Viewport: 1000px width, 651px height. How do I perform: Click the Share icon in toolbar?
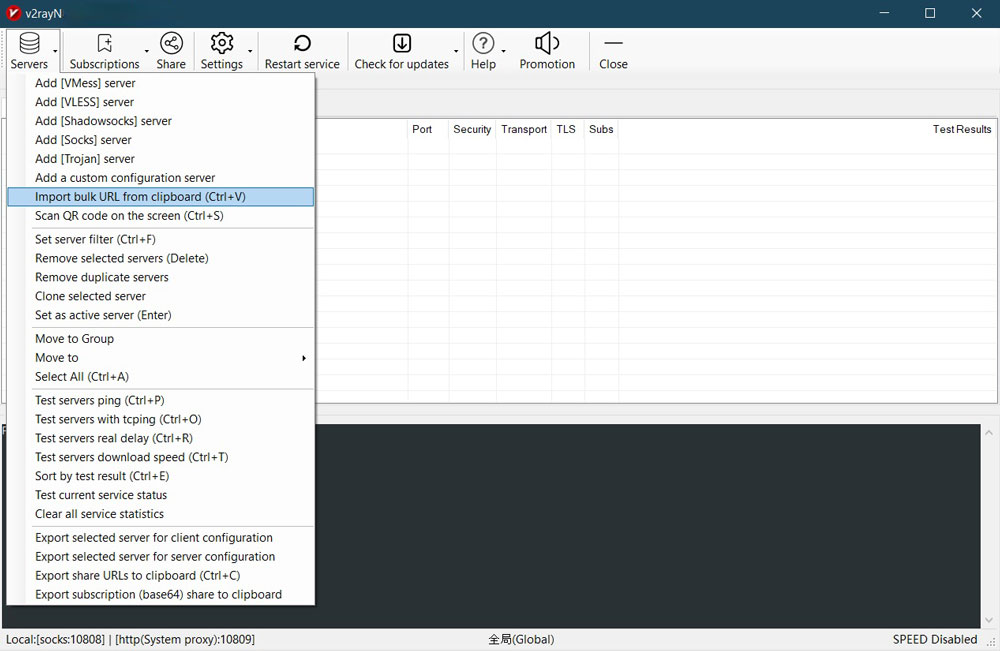point(171,43)
